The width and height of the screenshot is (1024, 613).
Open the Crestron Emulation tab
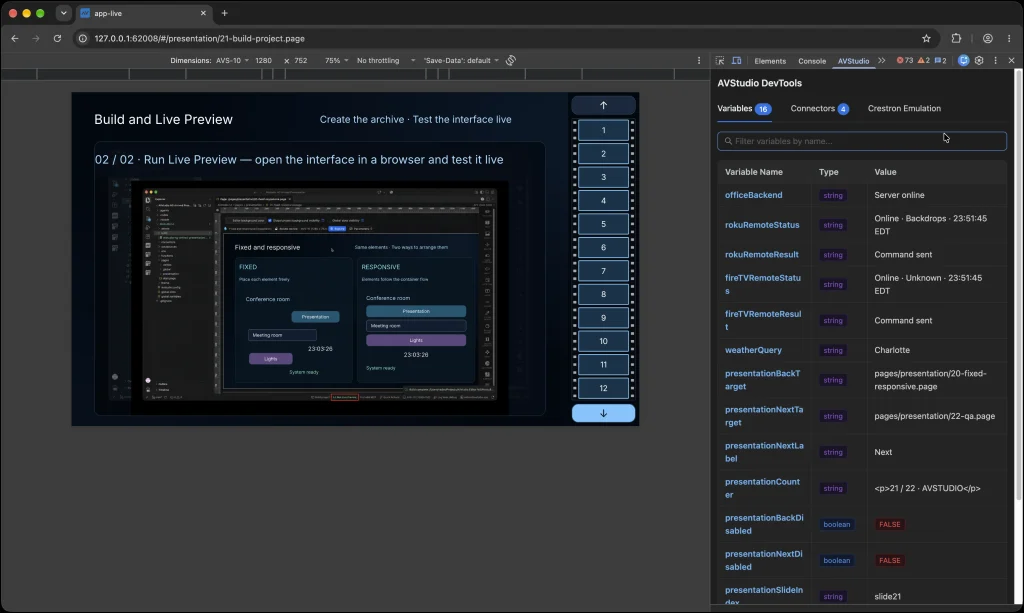point(904,108)
